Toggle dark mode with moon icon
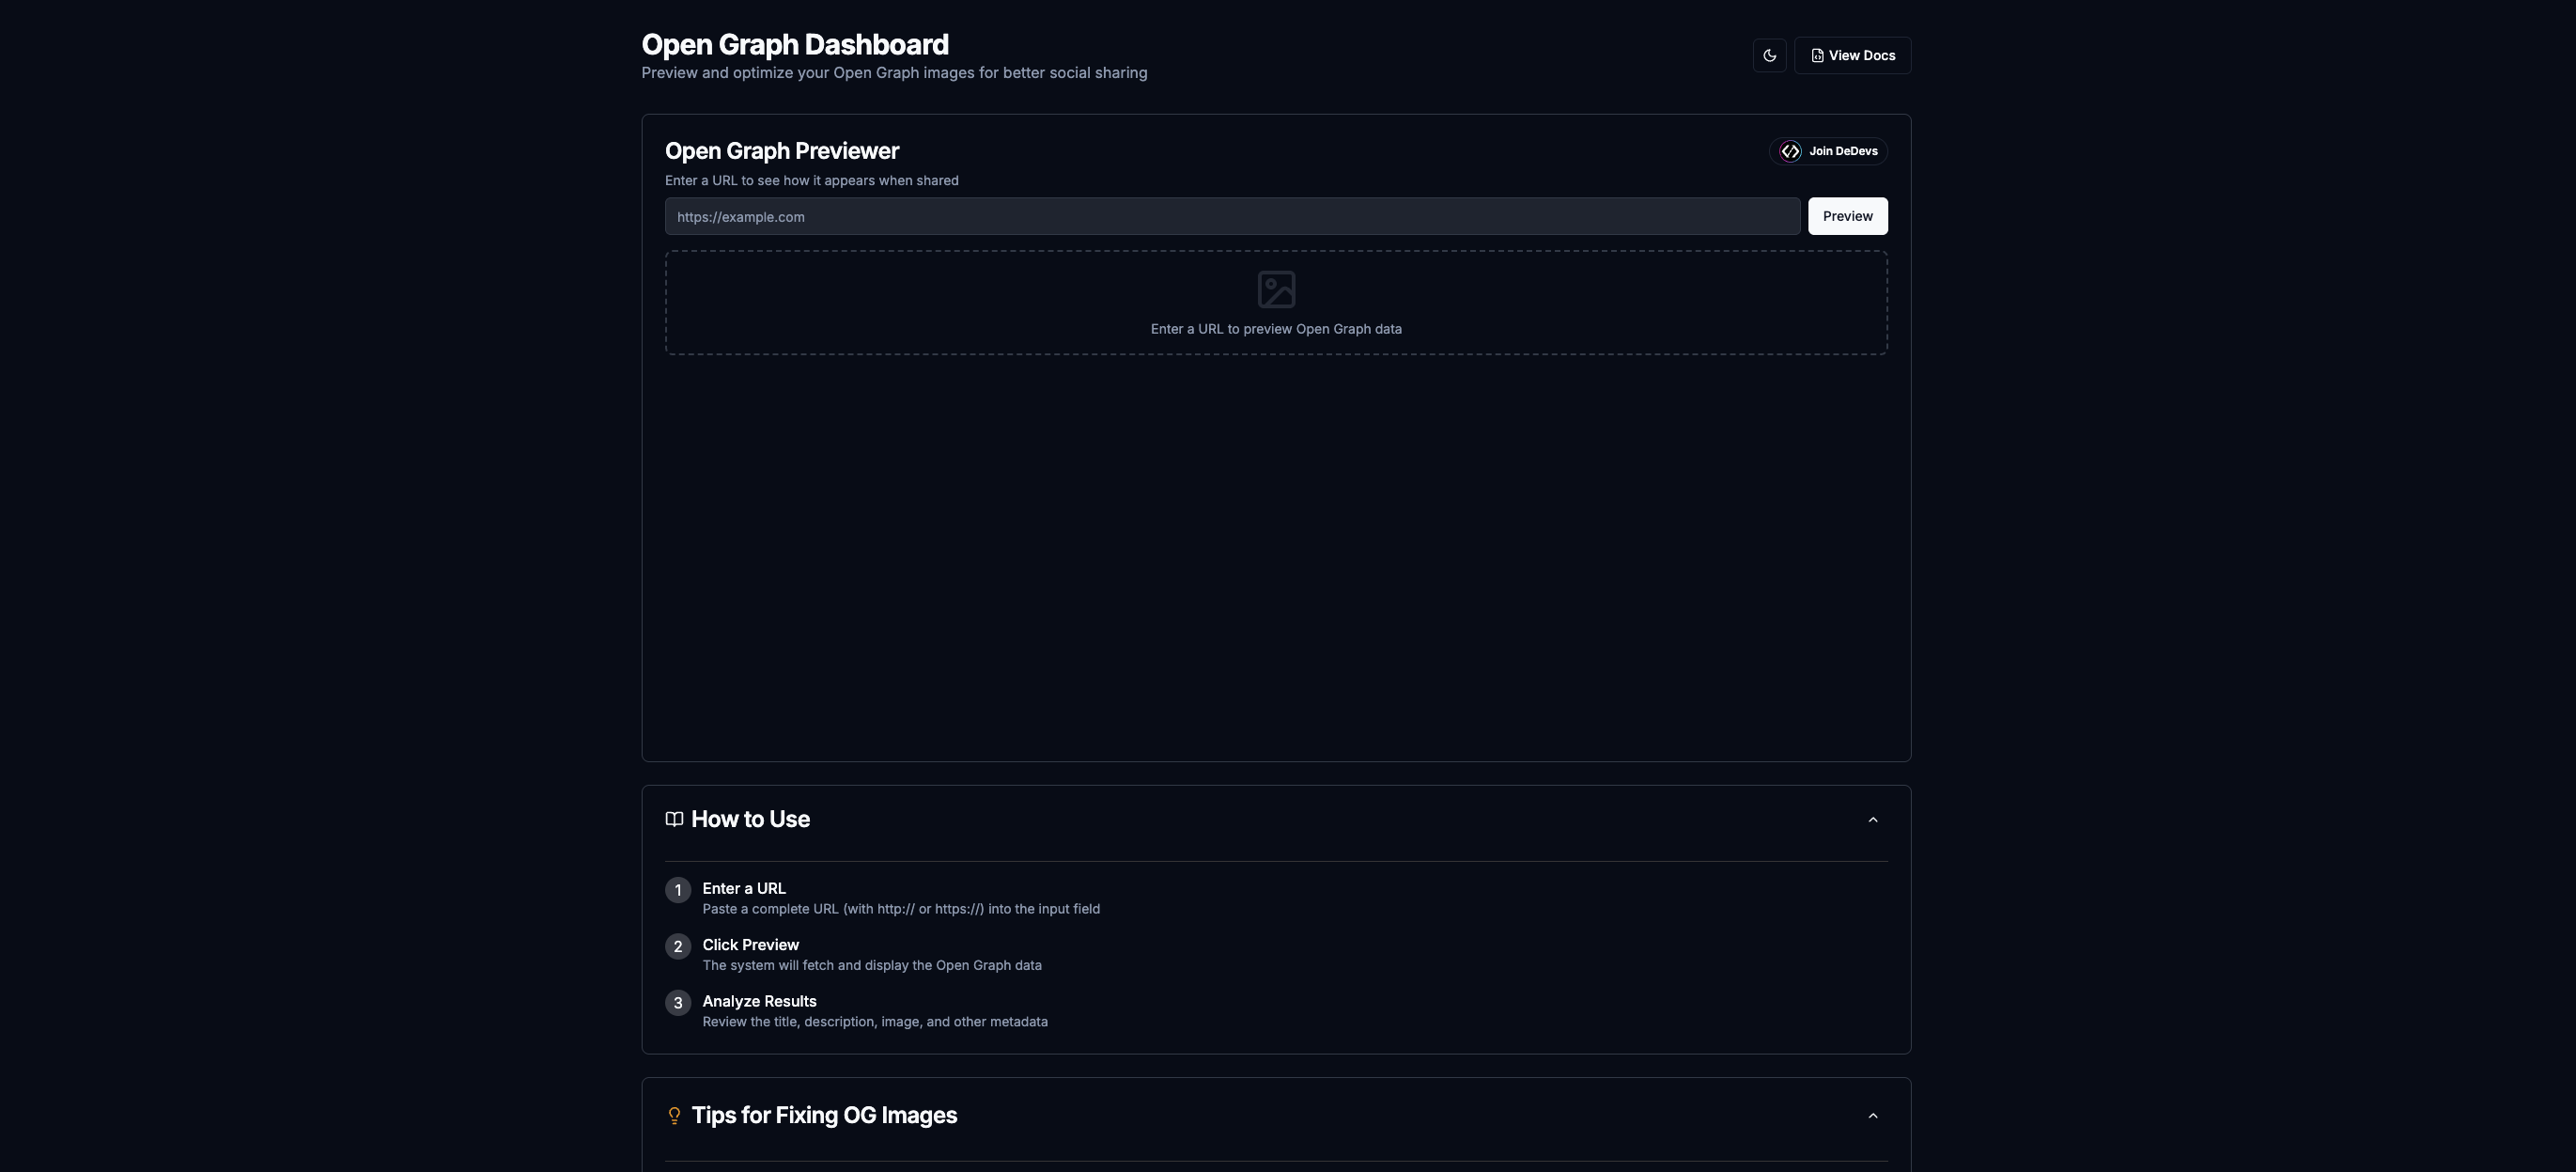The width and height of the screenshot is (2576, 1172). [x=1769, y=55]
